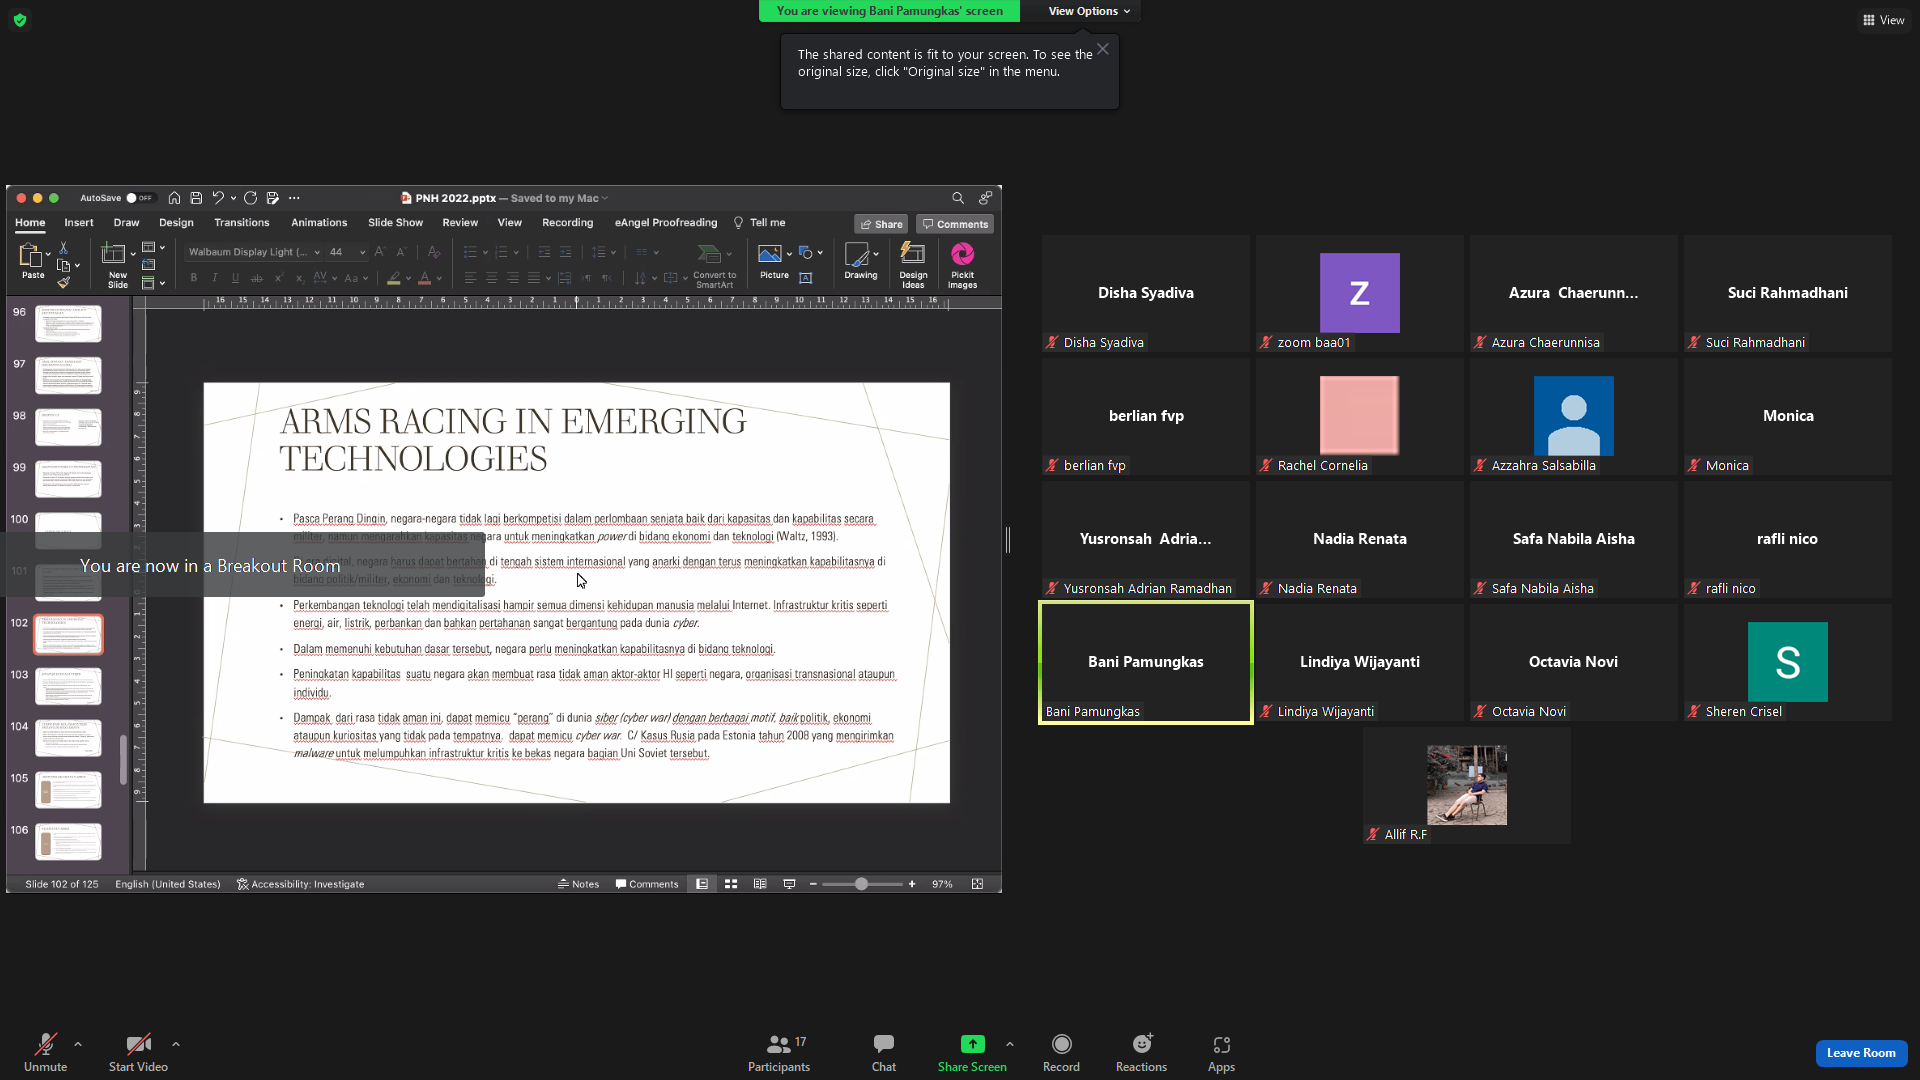
Task: Expand Share Screen options arrow
Action: point(1010,1044)
